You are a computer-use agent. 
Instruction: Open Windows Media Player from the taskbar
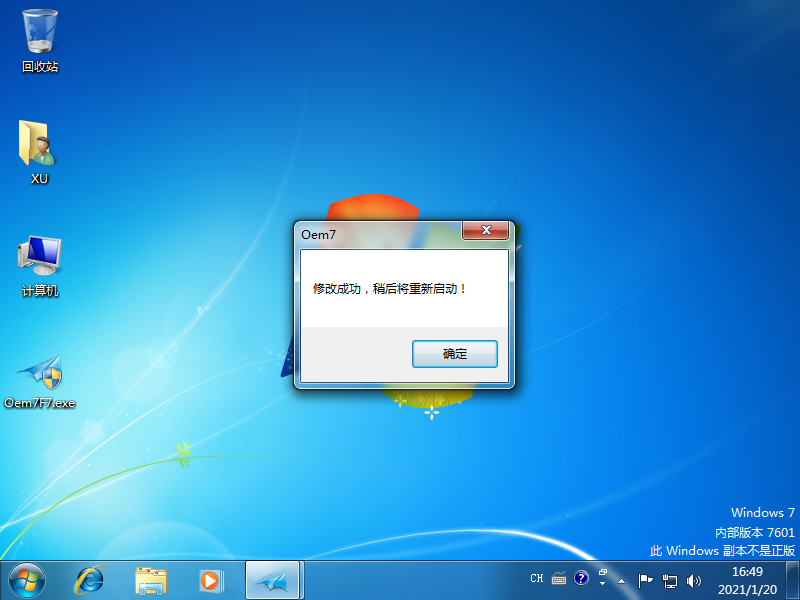[211, 579]
